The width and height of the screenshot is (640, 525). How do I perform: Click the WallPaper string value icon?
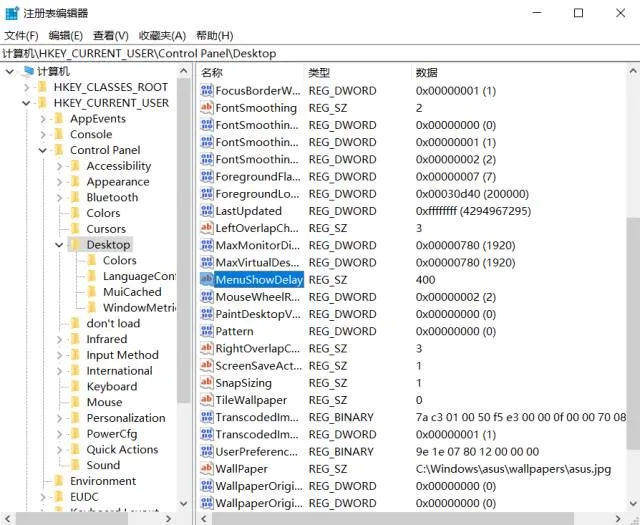pos(207,468)
